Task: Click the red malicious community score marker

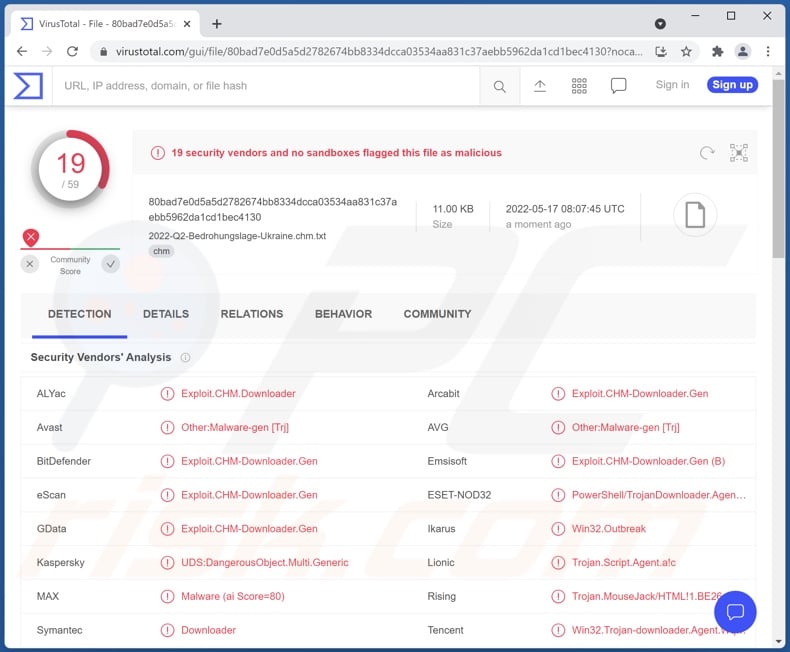Action: point(31,237)
